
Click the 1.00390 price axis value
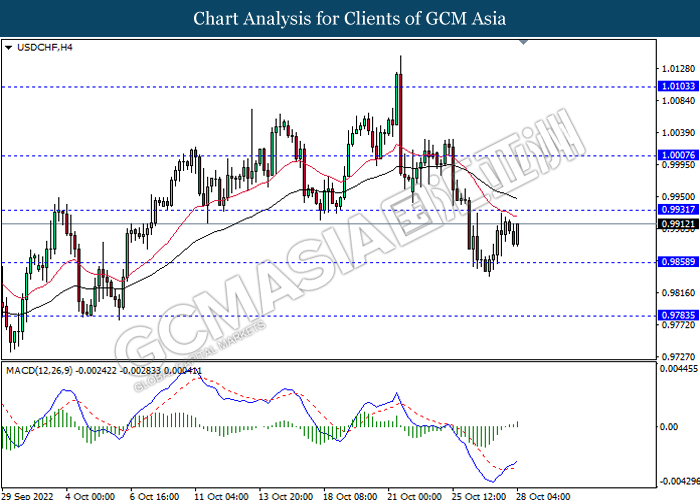[x=678, y=133]
